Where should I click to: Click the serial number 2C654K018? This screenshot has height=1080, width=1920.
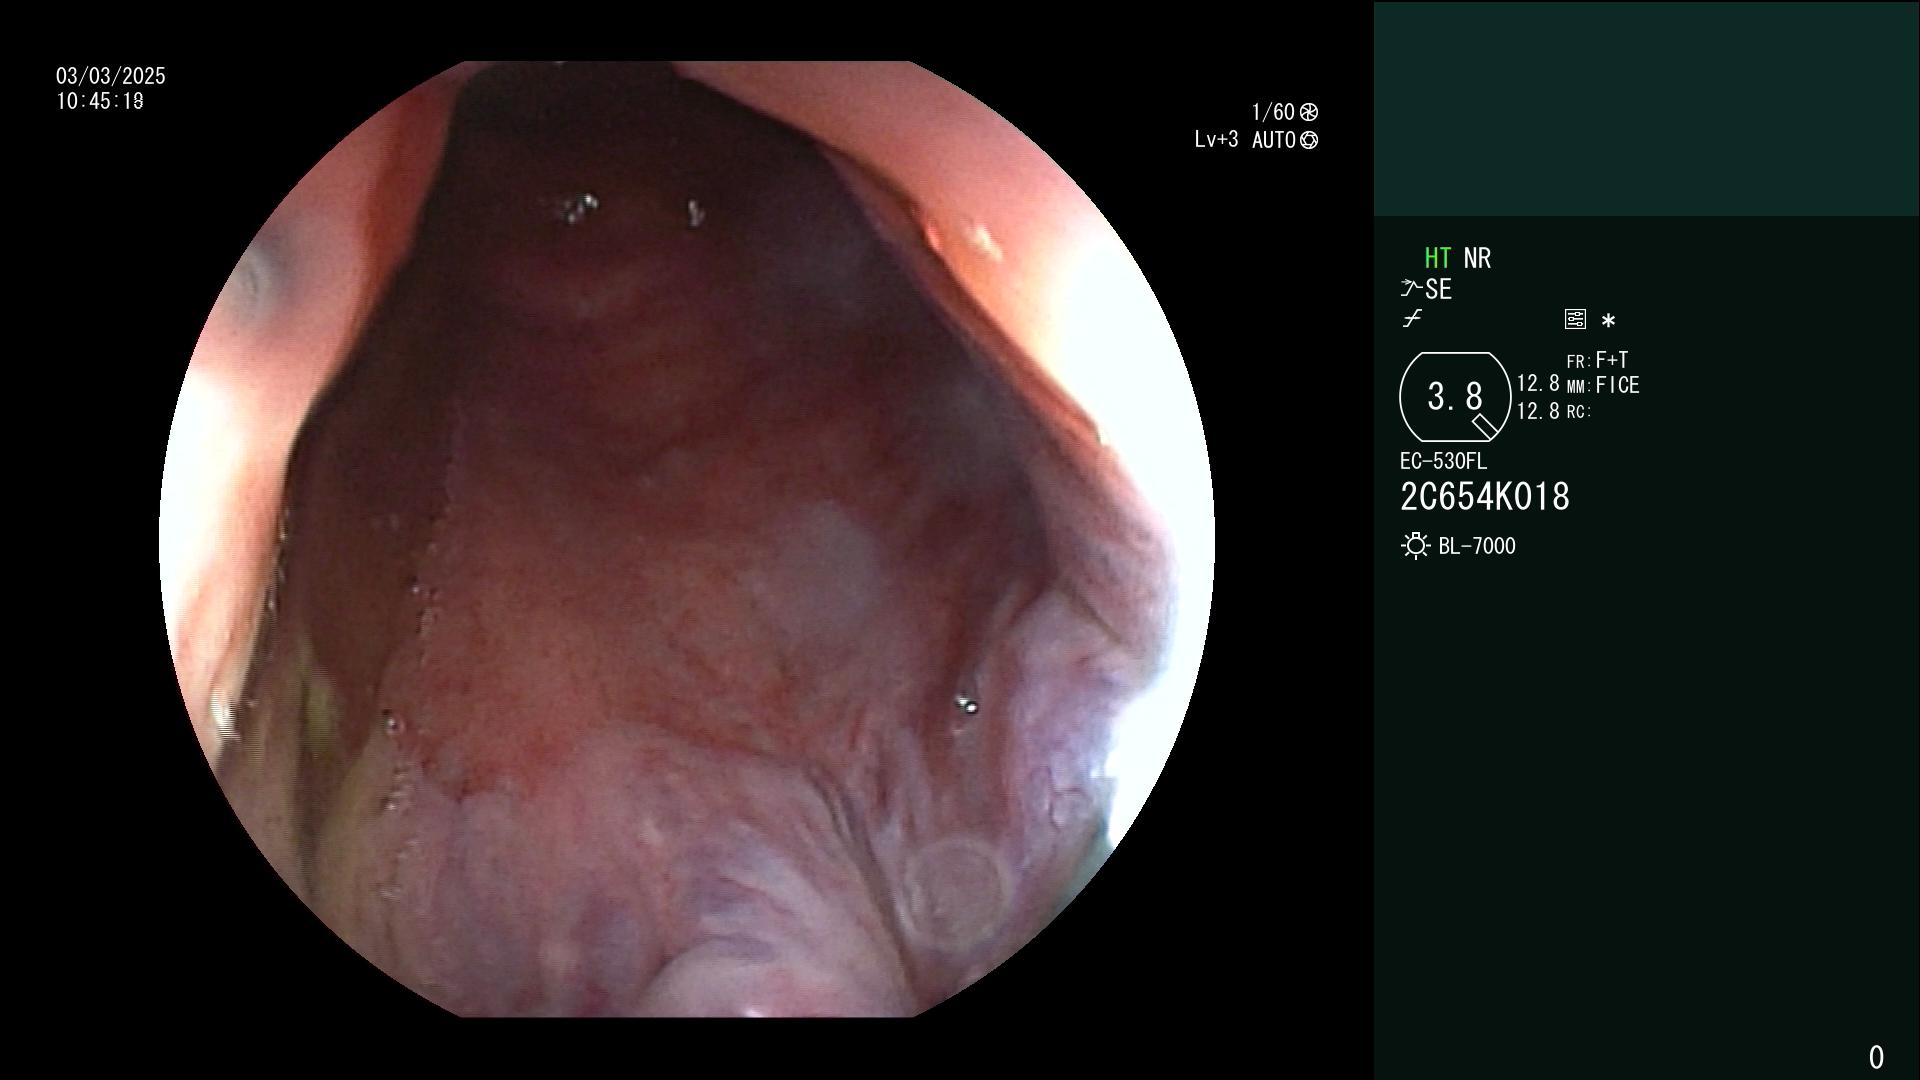(x=1485, y=497)
